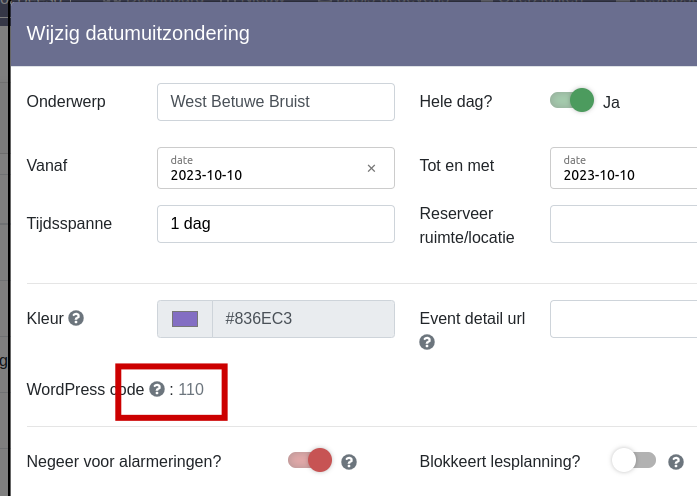This screenshot has height=496, width=697.
Task: Click the Onderwerp text field
Action: [275, 102]
